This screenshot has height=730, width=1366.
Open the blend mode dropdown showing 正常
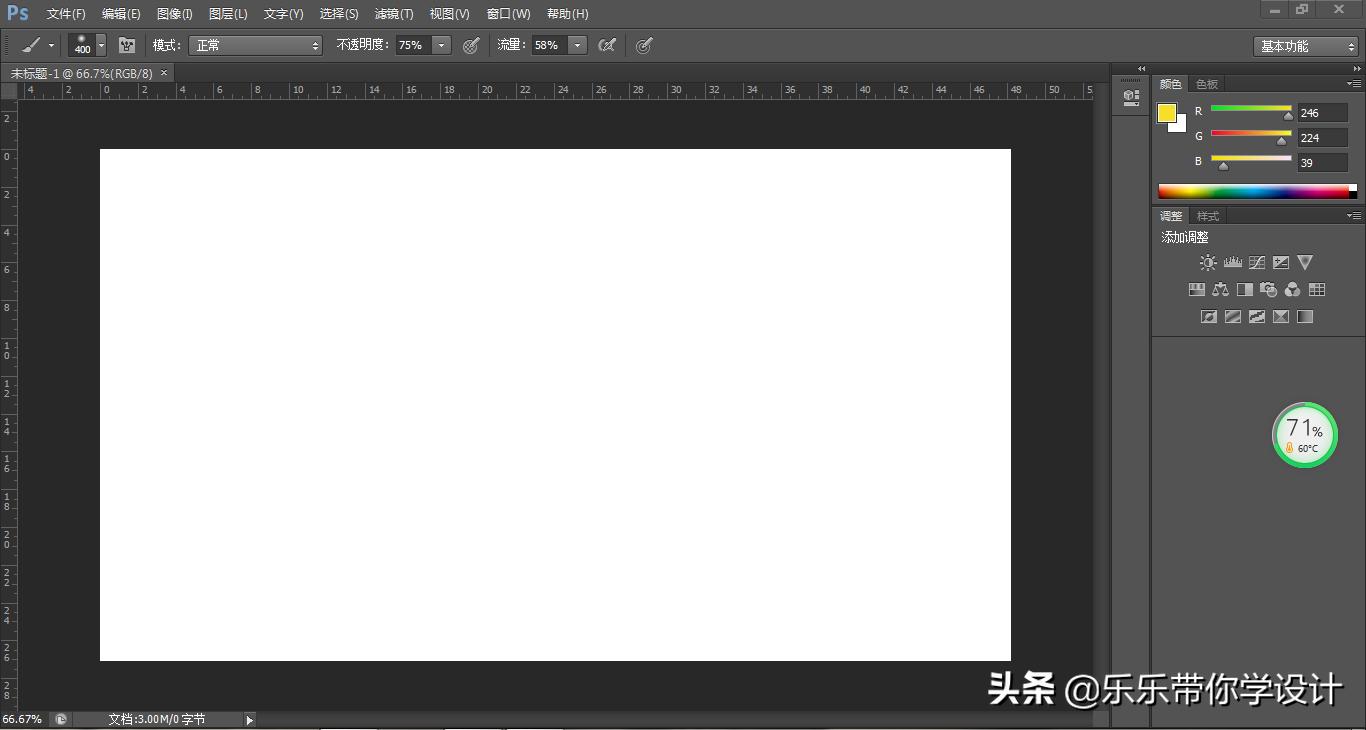pos(257,45)
